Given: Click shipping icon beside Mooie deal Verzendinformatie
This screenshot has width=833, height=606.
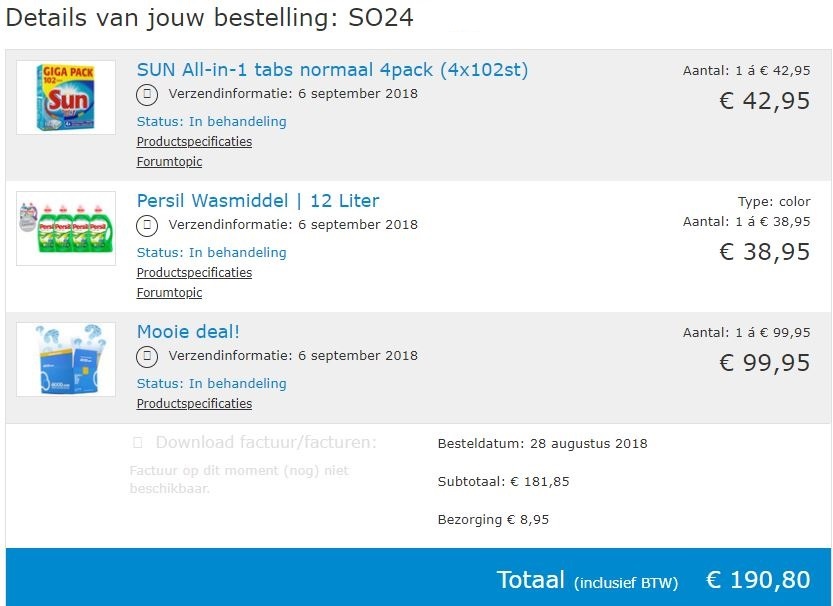Looking at the screenshot, I should point(147,357).
